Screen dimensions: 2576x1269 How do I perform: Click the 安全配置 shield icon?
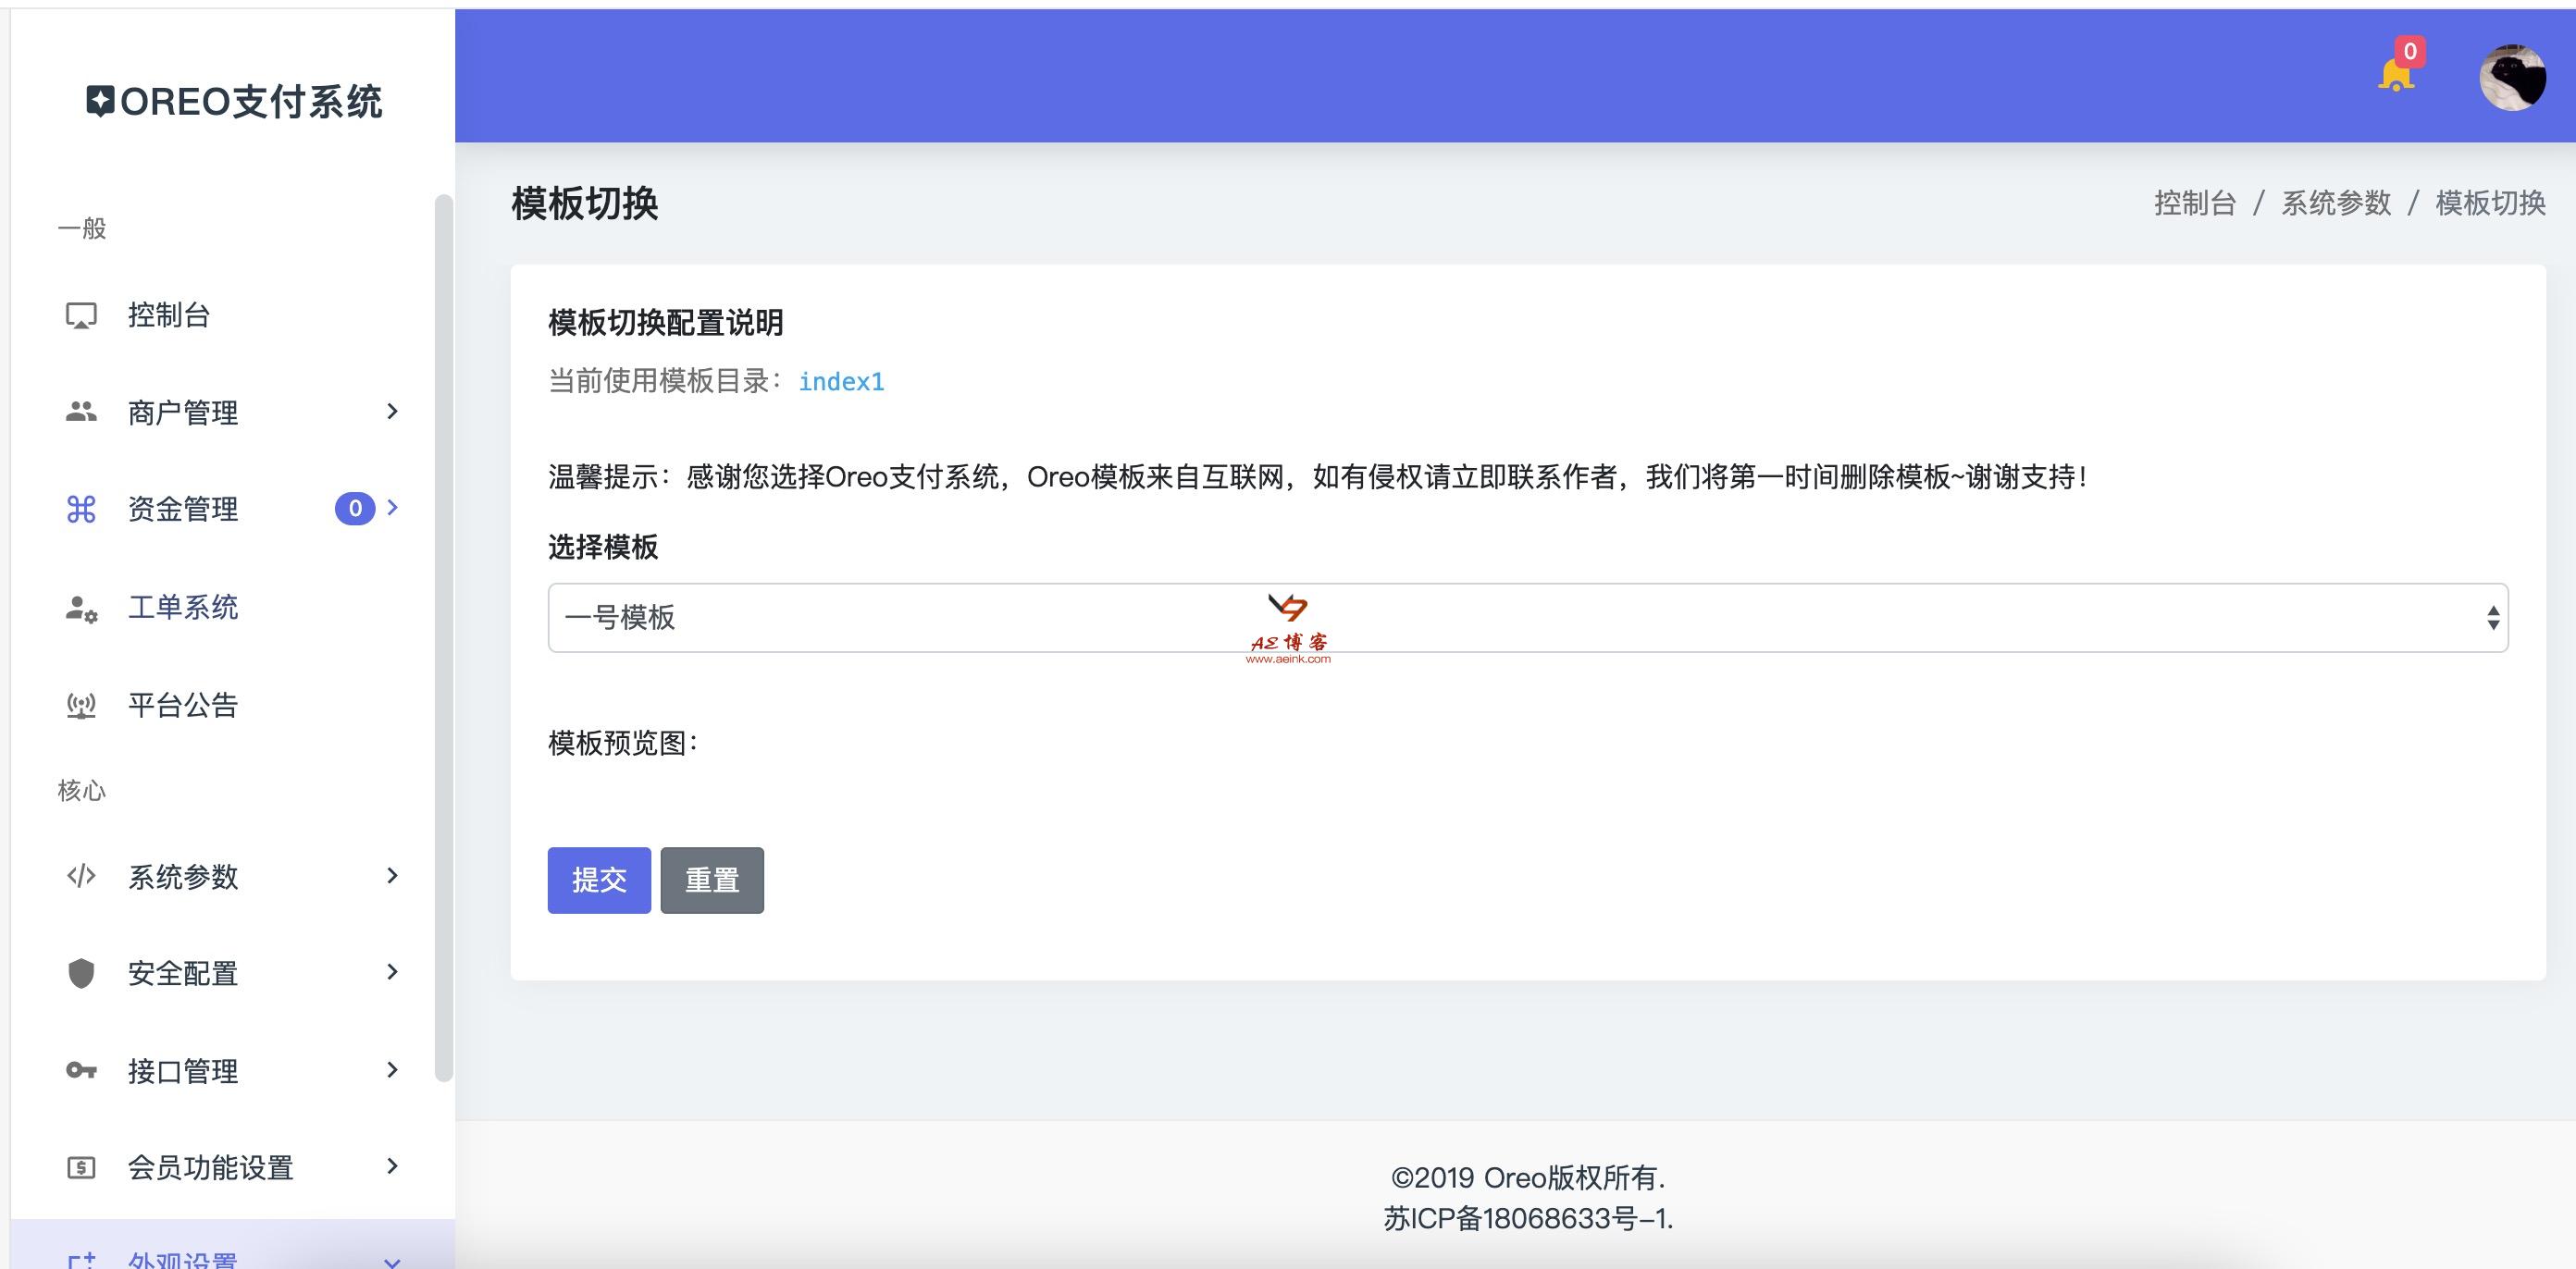[81, 973]
